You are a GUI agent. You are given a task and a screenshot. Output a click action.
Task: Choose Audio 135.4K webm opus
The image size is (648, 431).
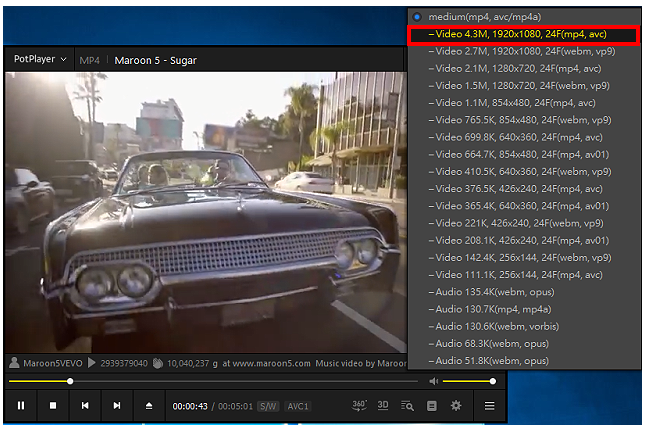click(x=523, y=292)
